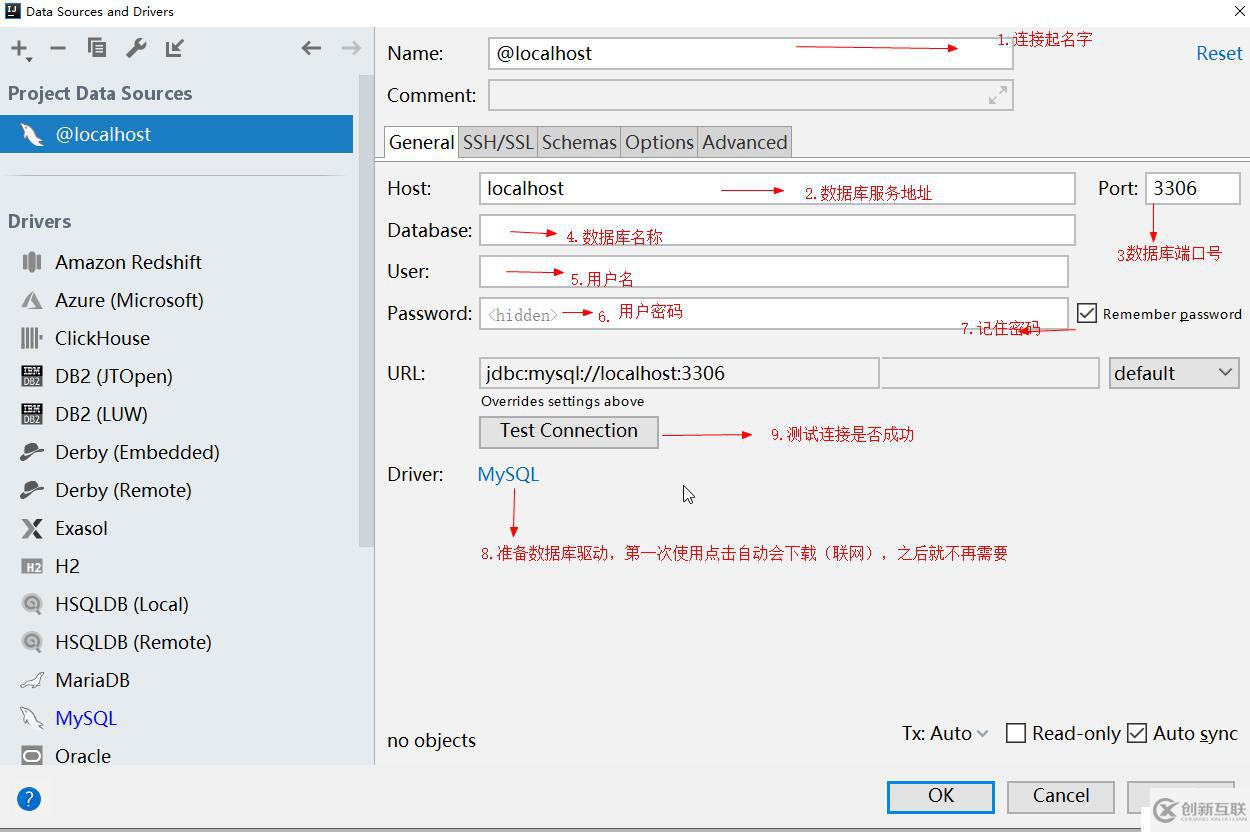Screen dimensions: 1250x832
Task: Switch to the Options tab
Action: point(659,142)
